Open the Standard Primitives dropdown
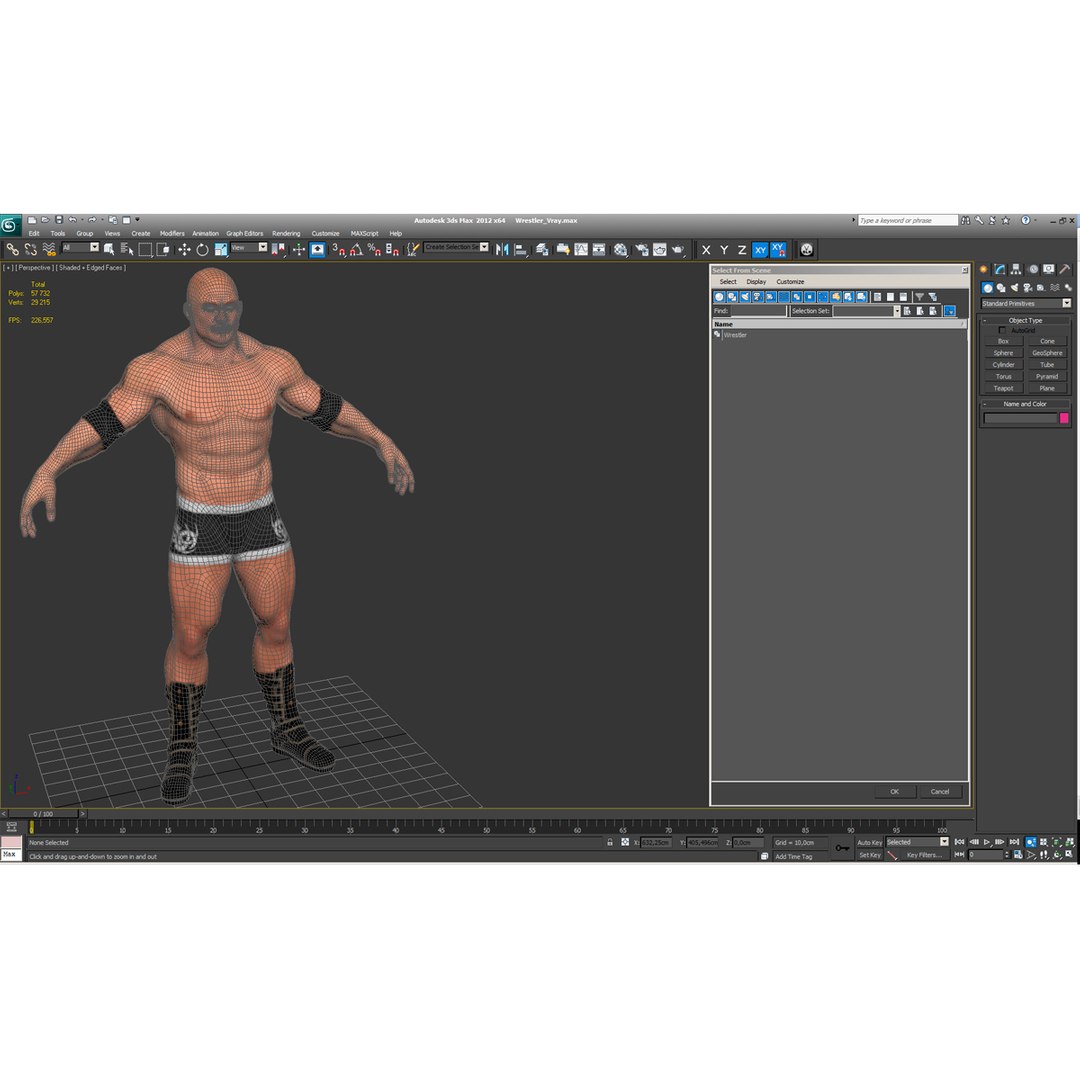 [x=1026, y=303]
